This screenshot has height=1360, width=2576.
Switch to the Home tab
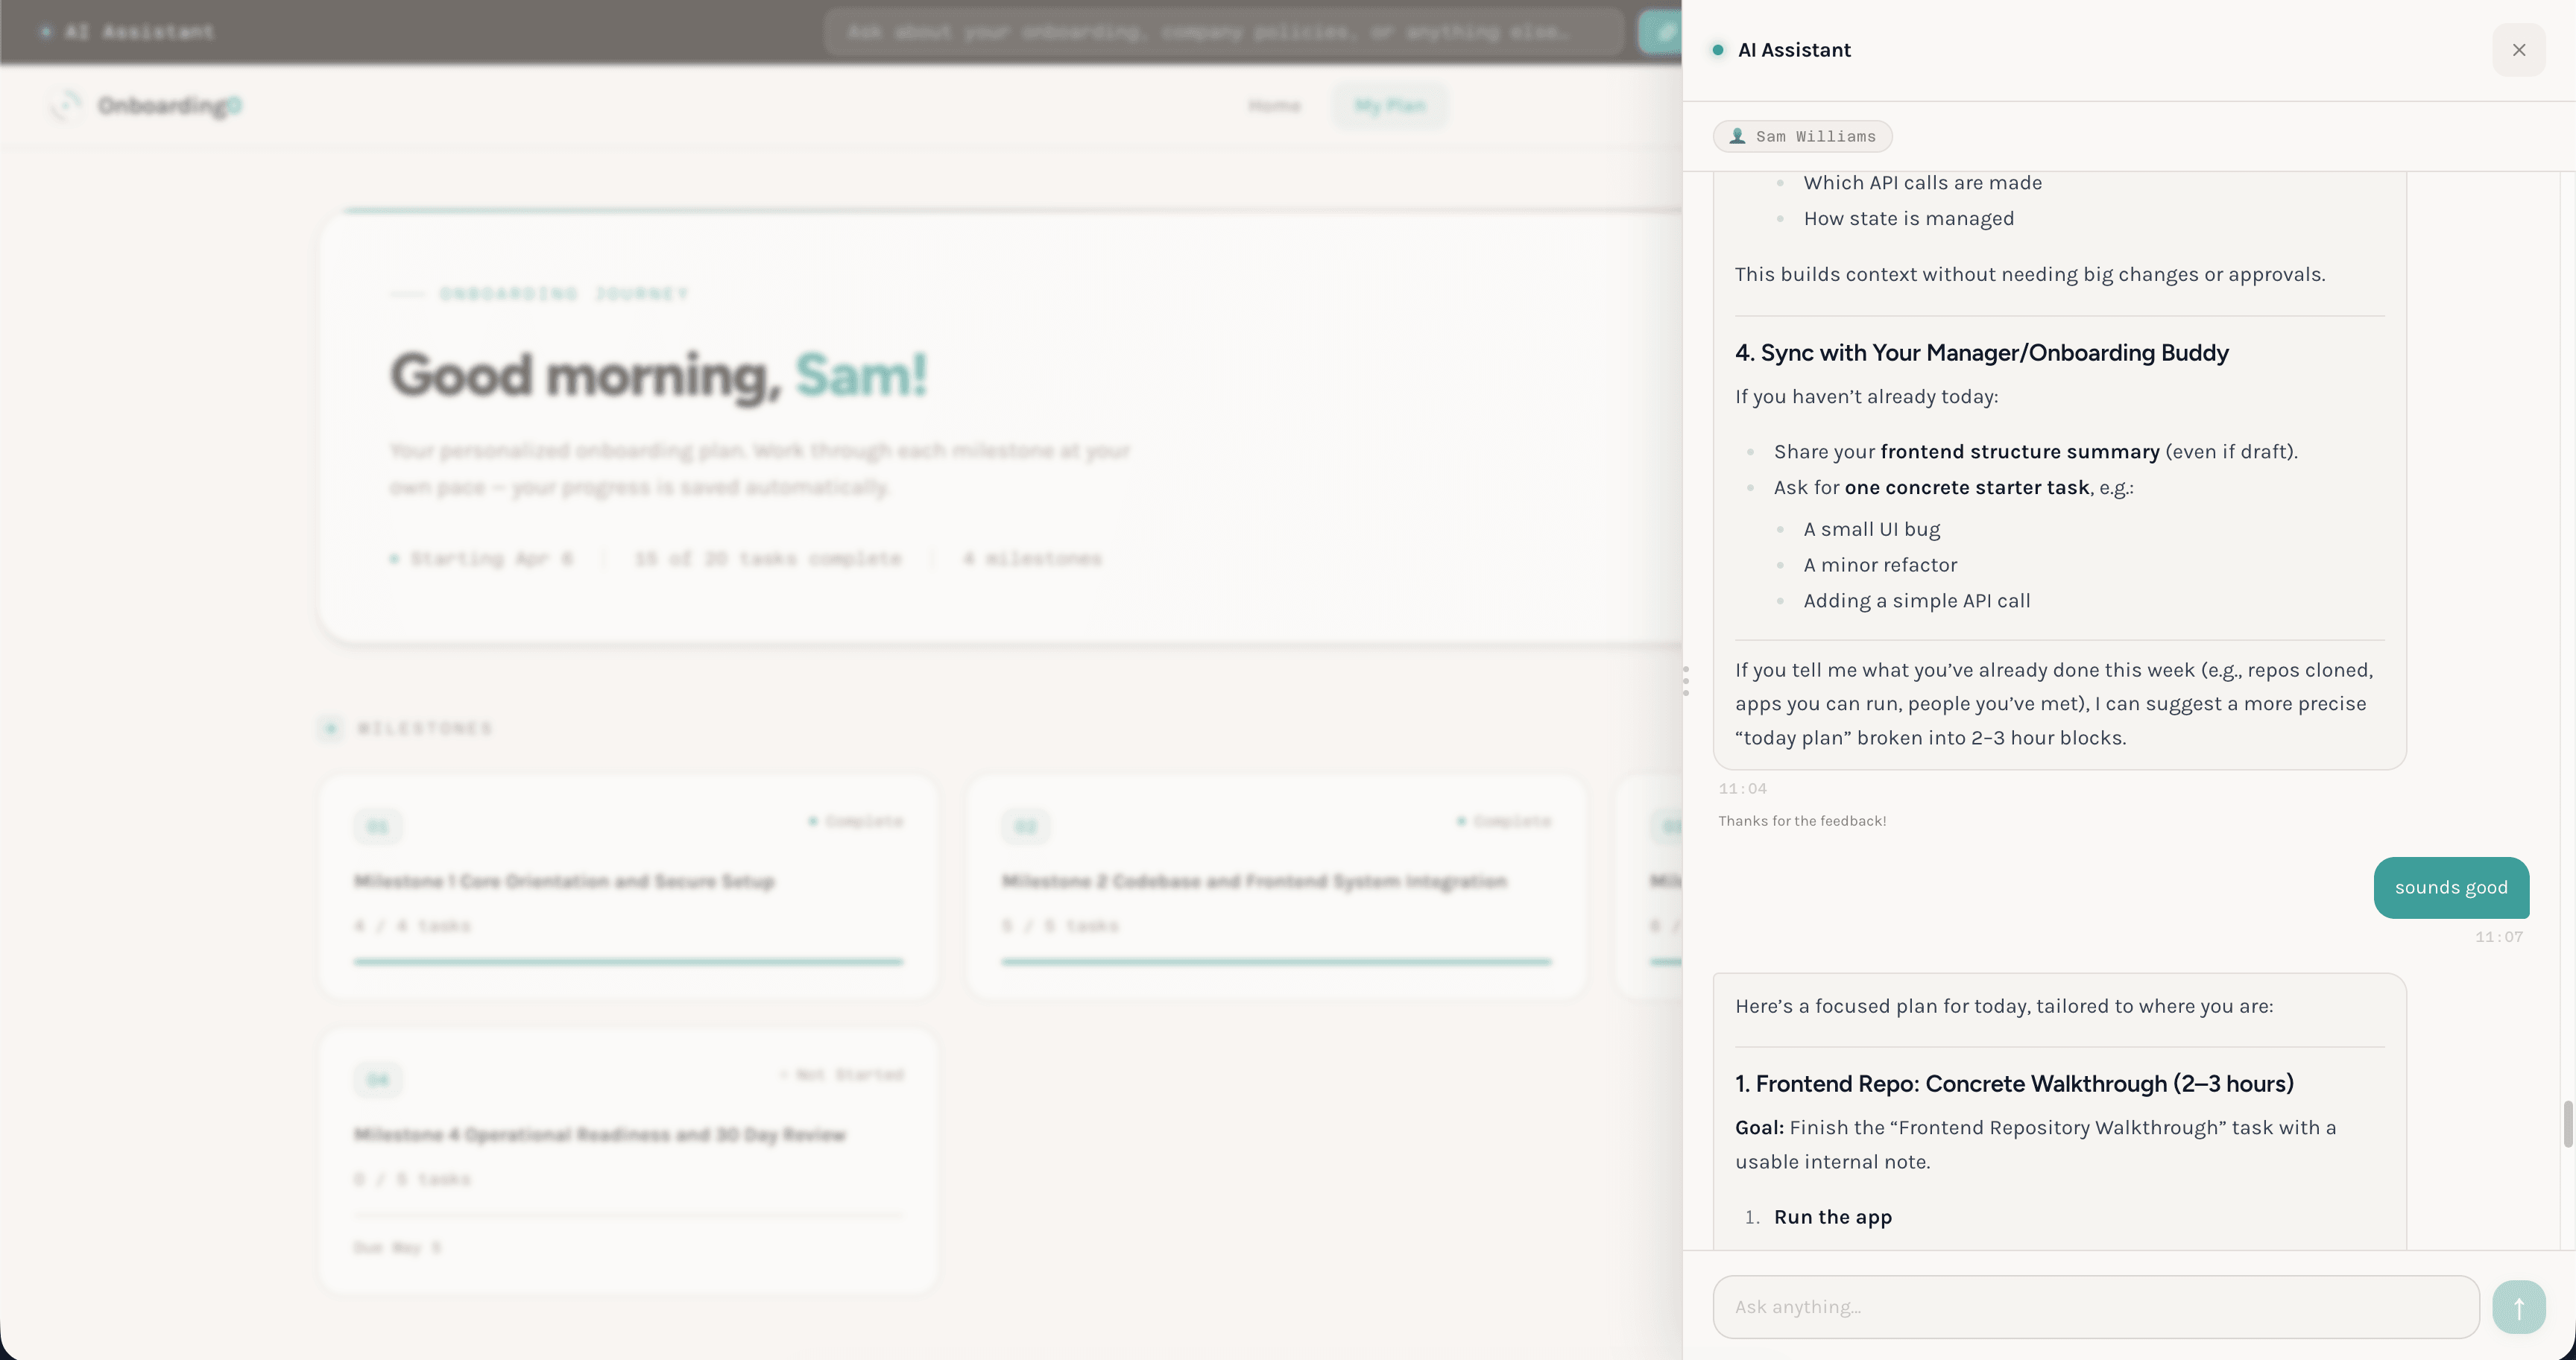[1274, 105]
